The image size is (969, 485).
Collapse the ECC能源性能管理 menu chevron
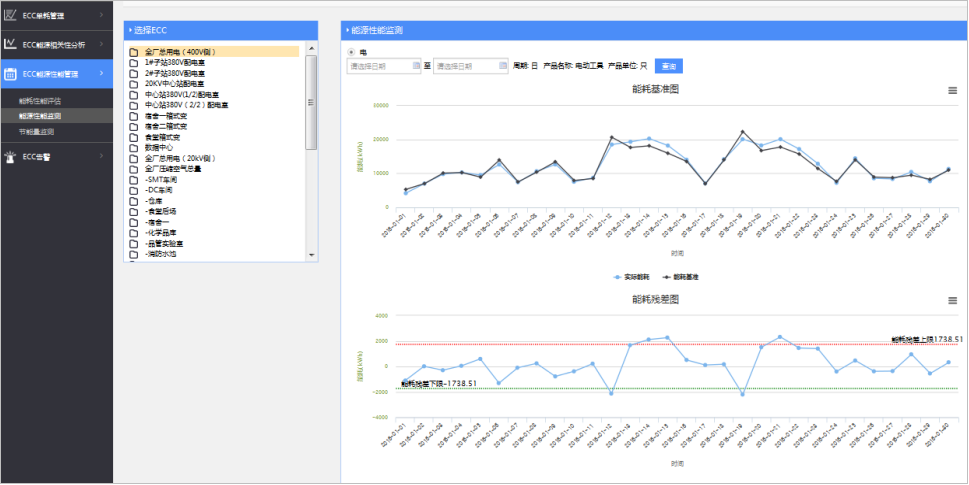pyautogui.click(x=101, y=74)
